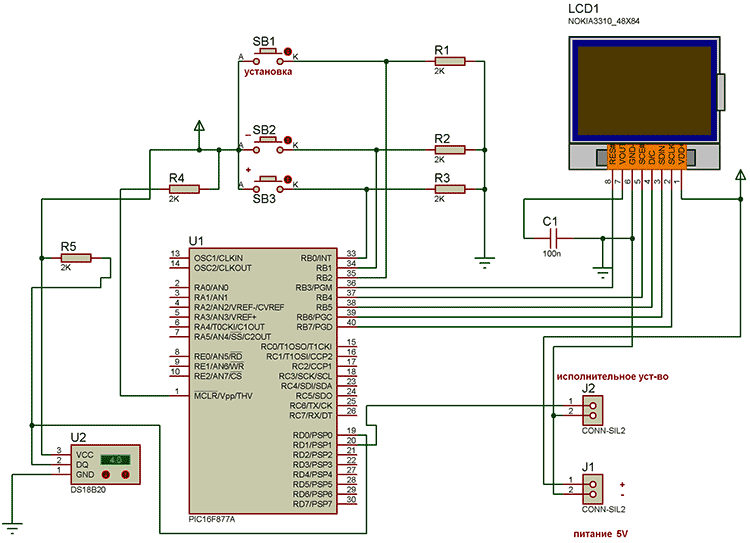The height and width of the screenshot is (543, 750).
Task: Select the SB1 push button symbol
Action: pos(268,56)
